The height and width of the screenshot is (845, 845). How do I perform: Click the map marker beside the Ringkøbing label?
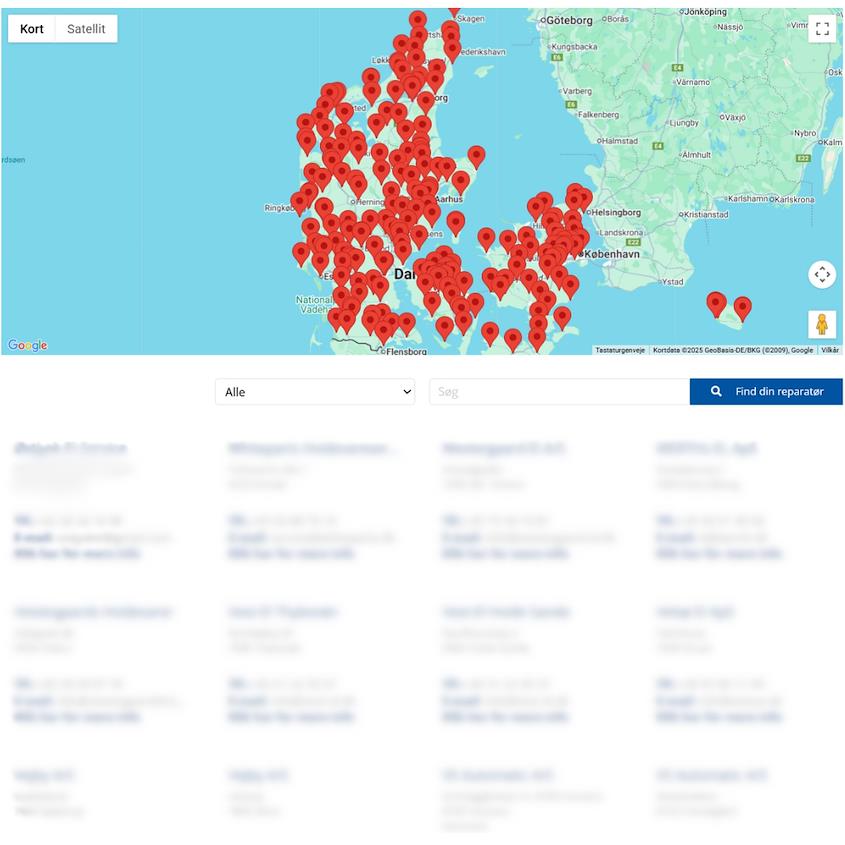click(x=299, y=201)
